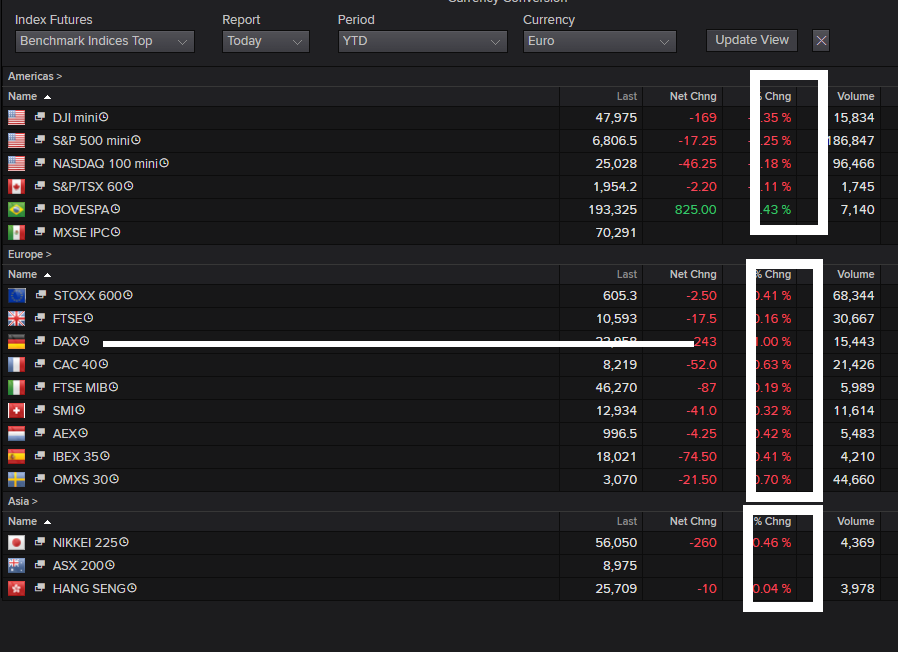Click the popup icon beside SMI

click(x=40, y=410)
